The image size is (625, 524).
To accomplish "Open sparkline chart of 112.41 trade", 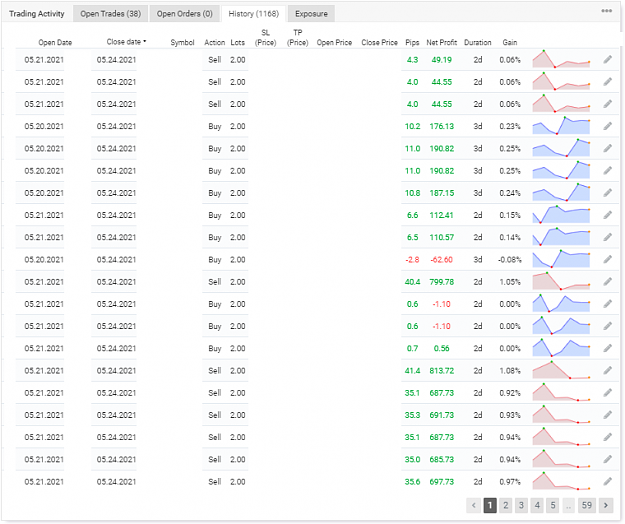I will pyautogui.click(x=561, y=214).
